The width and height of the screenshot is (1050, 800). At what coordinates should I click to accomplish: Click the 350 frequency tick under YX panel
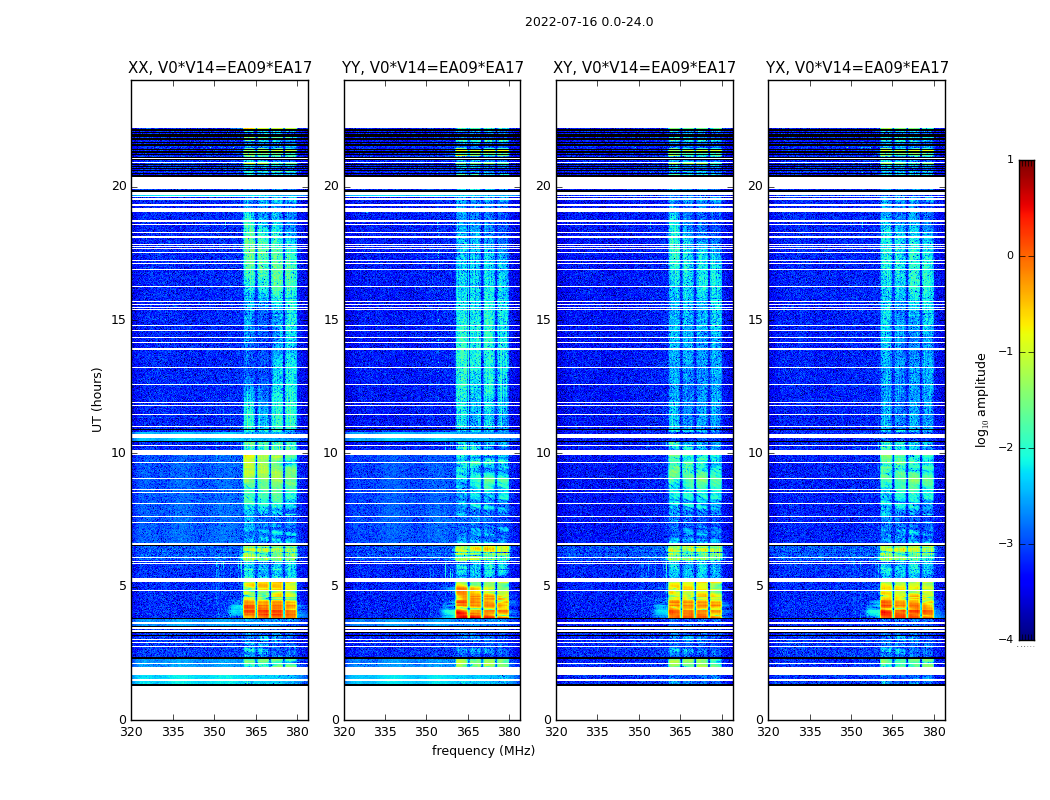point(851,732)
